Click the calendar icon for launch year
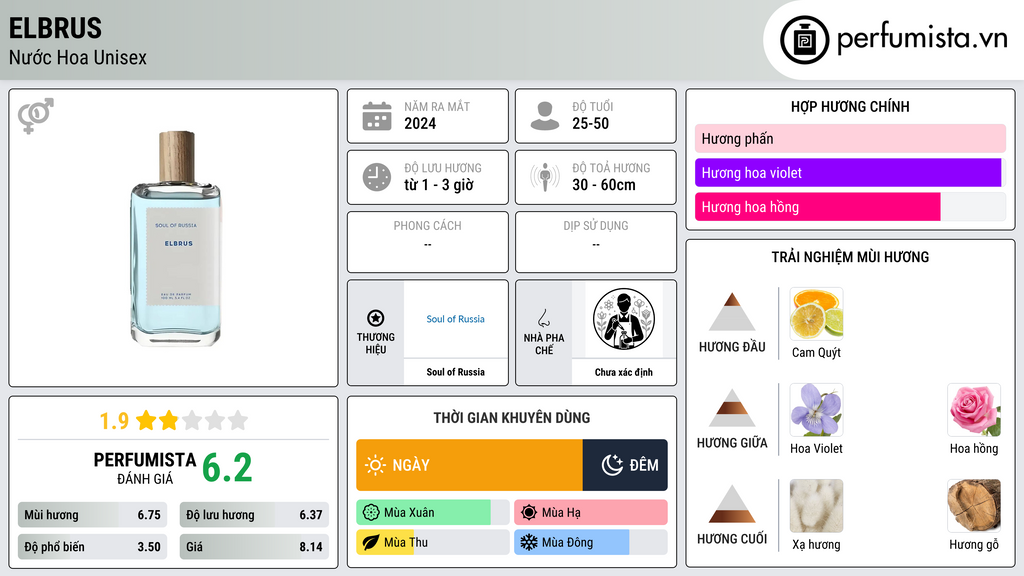The height and width of the screenshot is (576, 1024). tap(377, 116)
